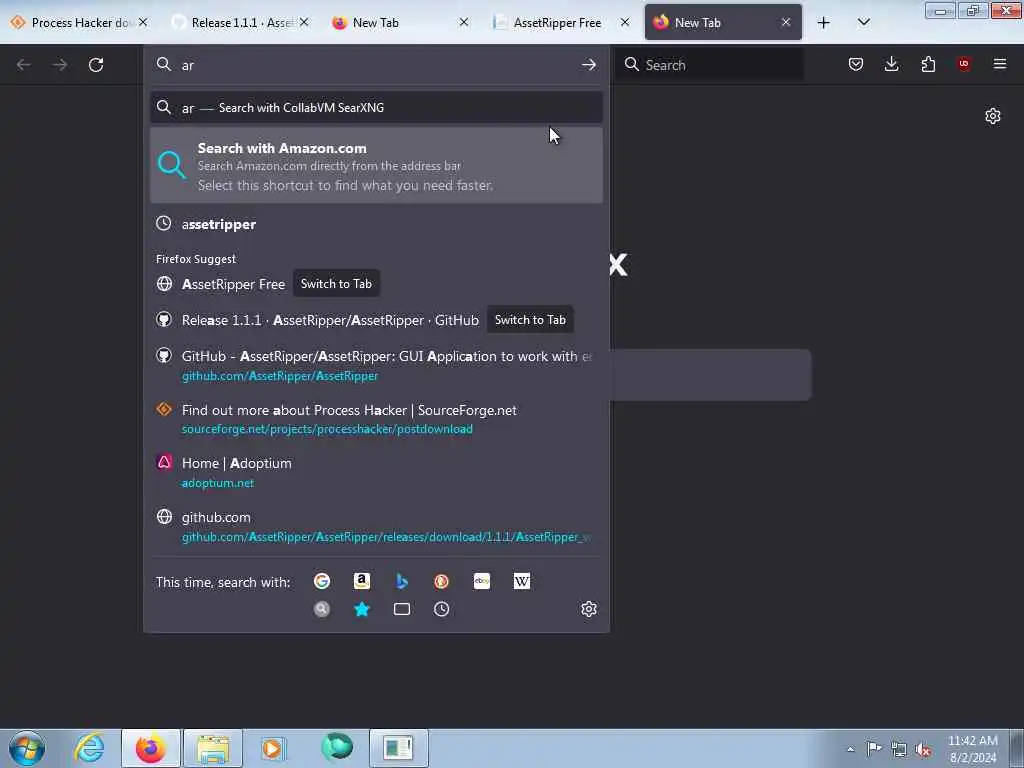Close the Process Hacker tab
This screenshot has width=1024, height=768.
point(143,22)
